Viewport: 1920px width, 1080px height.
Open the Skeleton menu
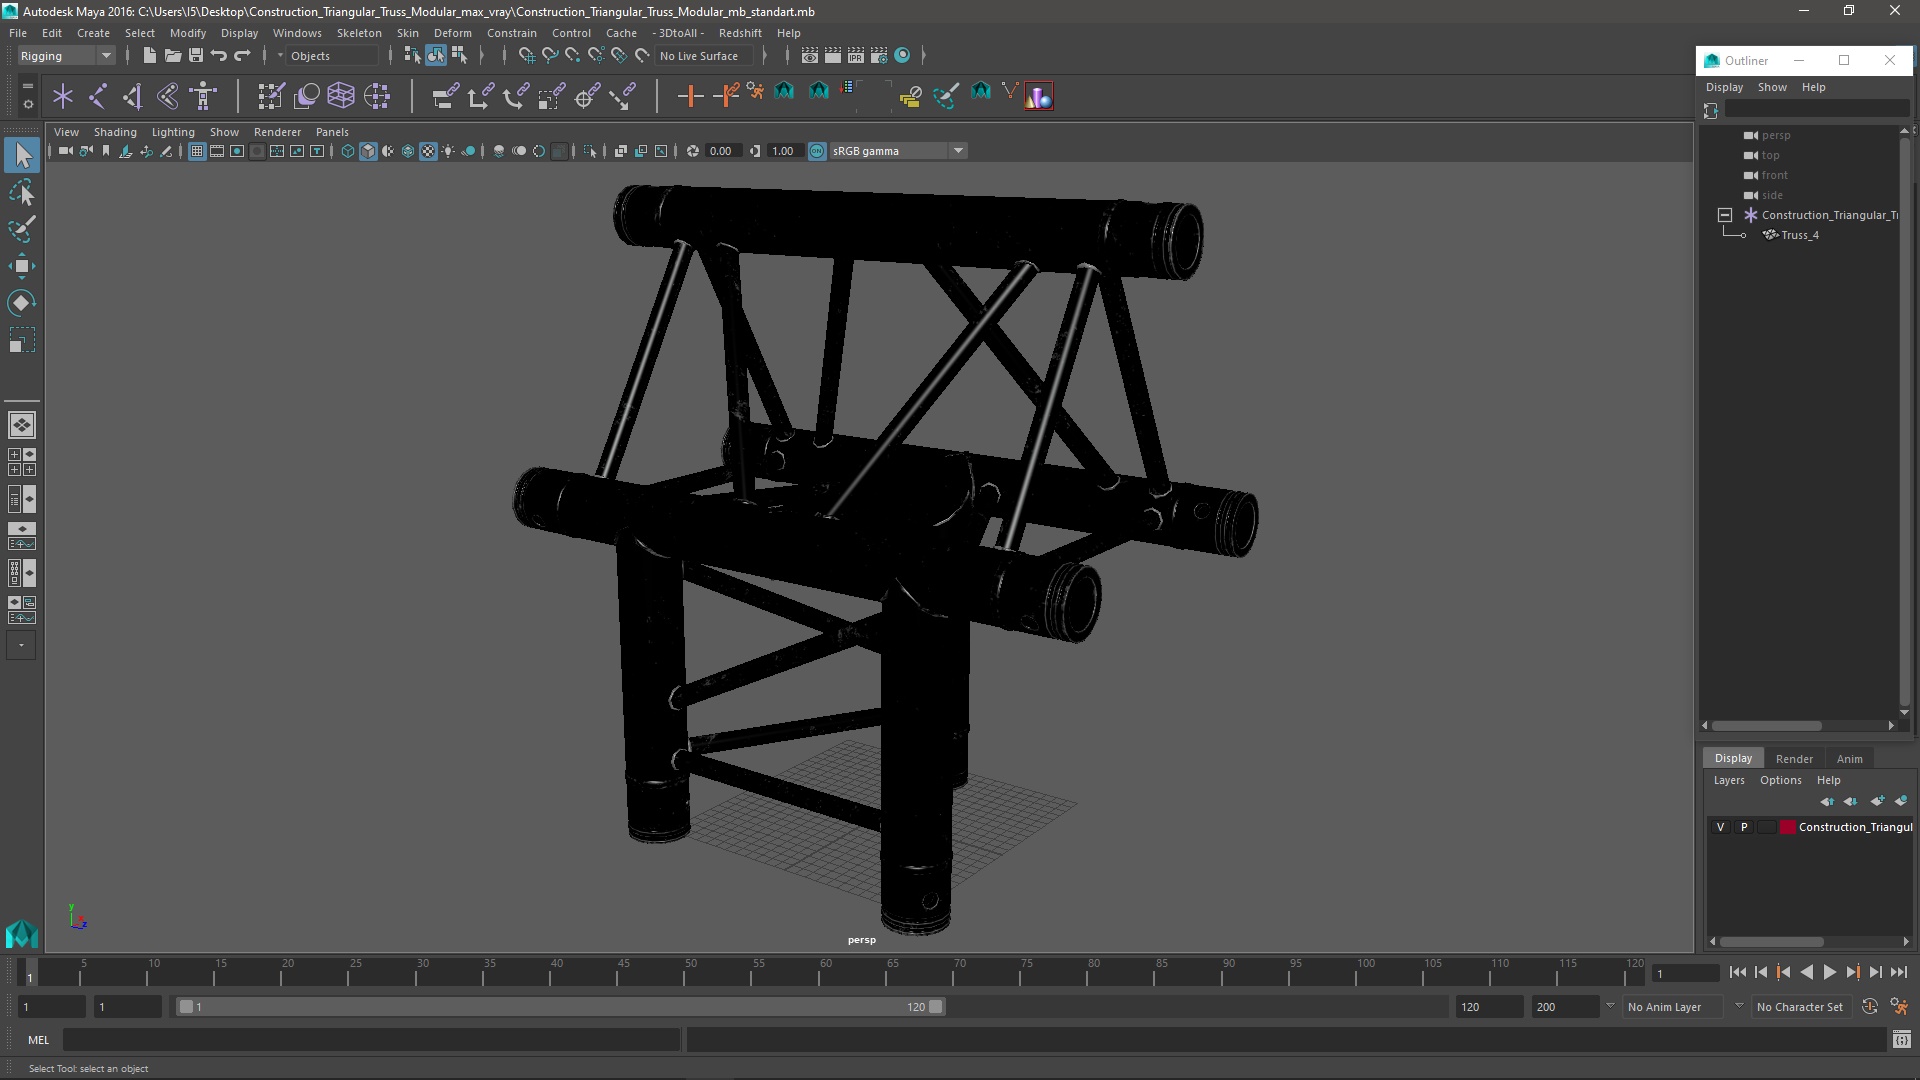pos(359,33)
